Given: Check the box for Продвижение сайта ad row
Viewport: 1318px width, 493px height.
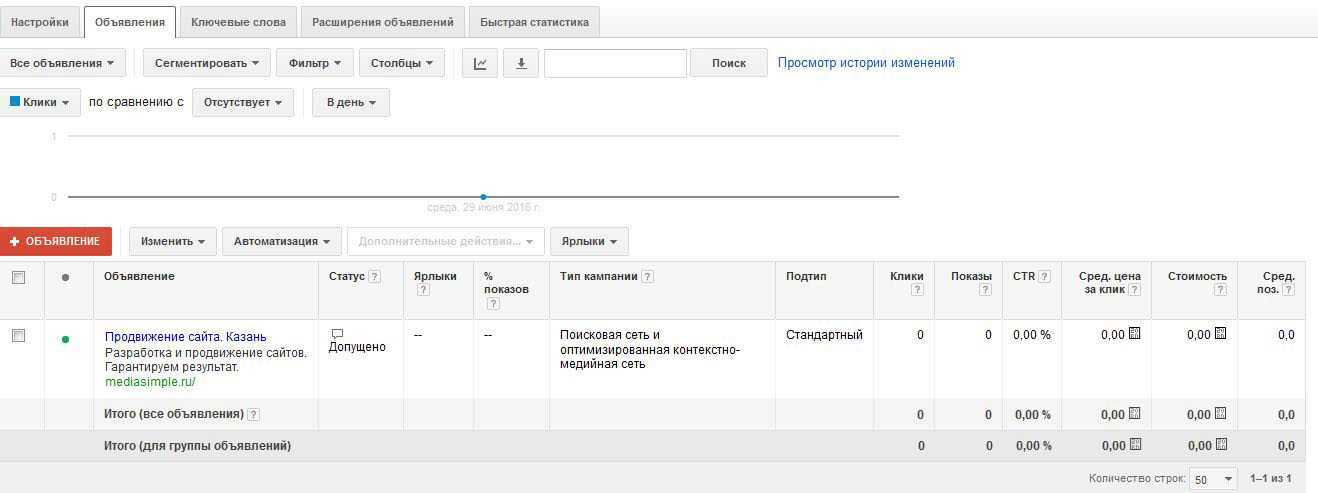Looking at the screenshot, I should click(18, 336).
